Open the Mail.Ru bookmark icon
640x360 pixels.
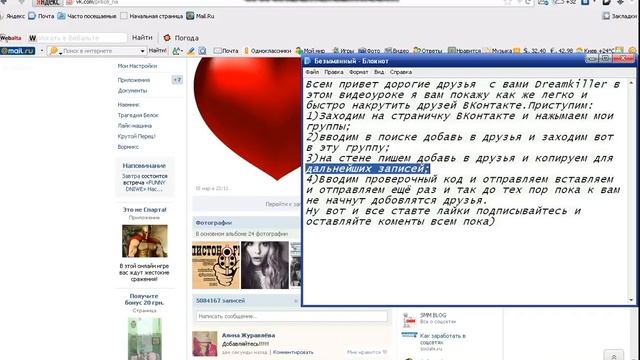(190, 16)
